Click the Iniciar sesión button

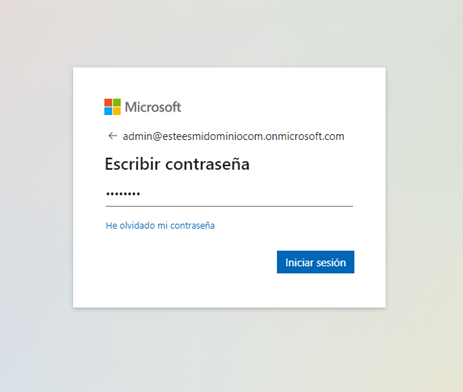(x=315, y=262)
